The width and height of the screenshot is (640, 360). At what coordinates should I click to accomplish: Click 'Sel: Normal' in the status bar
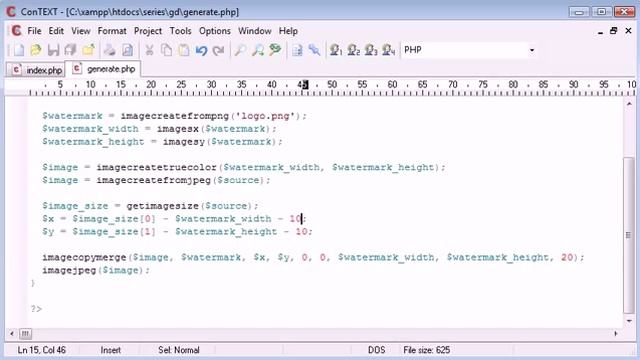179,350
